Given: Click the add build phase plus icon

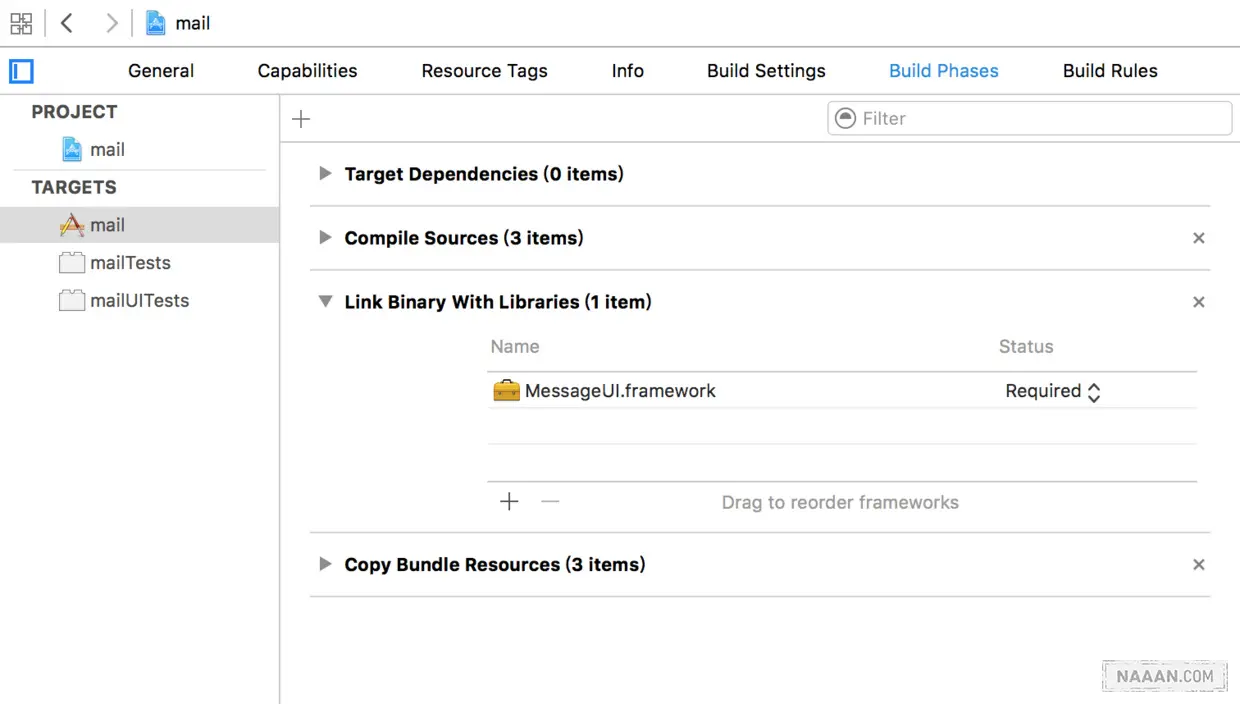Looking at the screenshot, I should pos(301,119).
